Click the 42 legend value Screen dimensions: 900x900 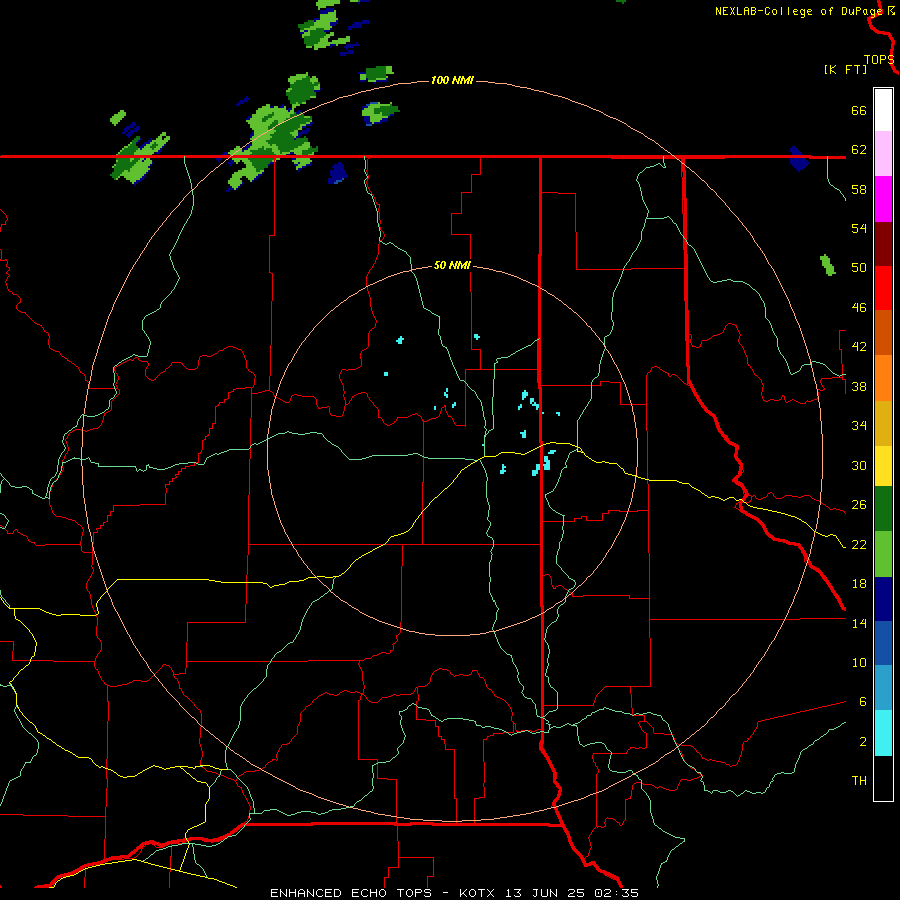click(859, 347)
